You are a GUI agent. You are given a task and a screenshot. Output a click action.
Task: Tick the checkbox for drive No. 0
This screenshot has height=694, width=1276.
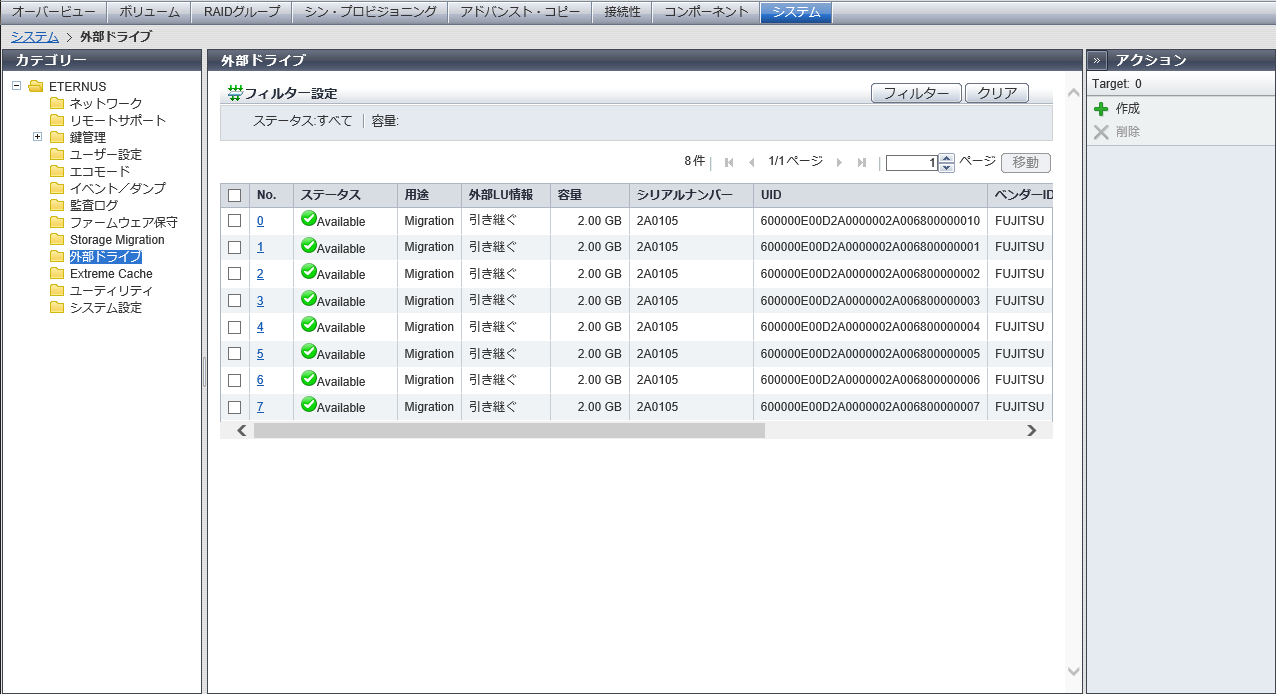click(x=235, y=221)
